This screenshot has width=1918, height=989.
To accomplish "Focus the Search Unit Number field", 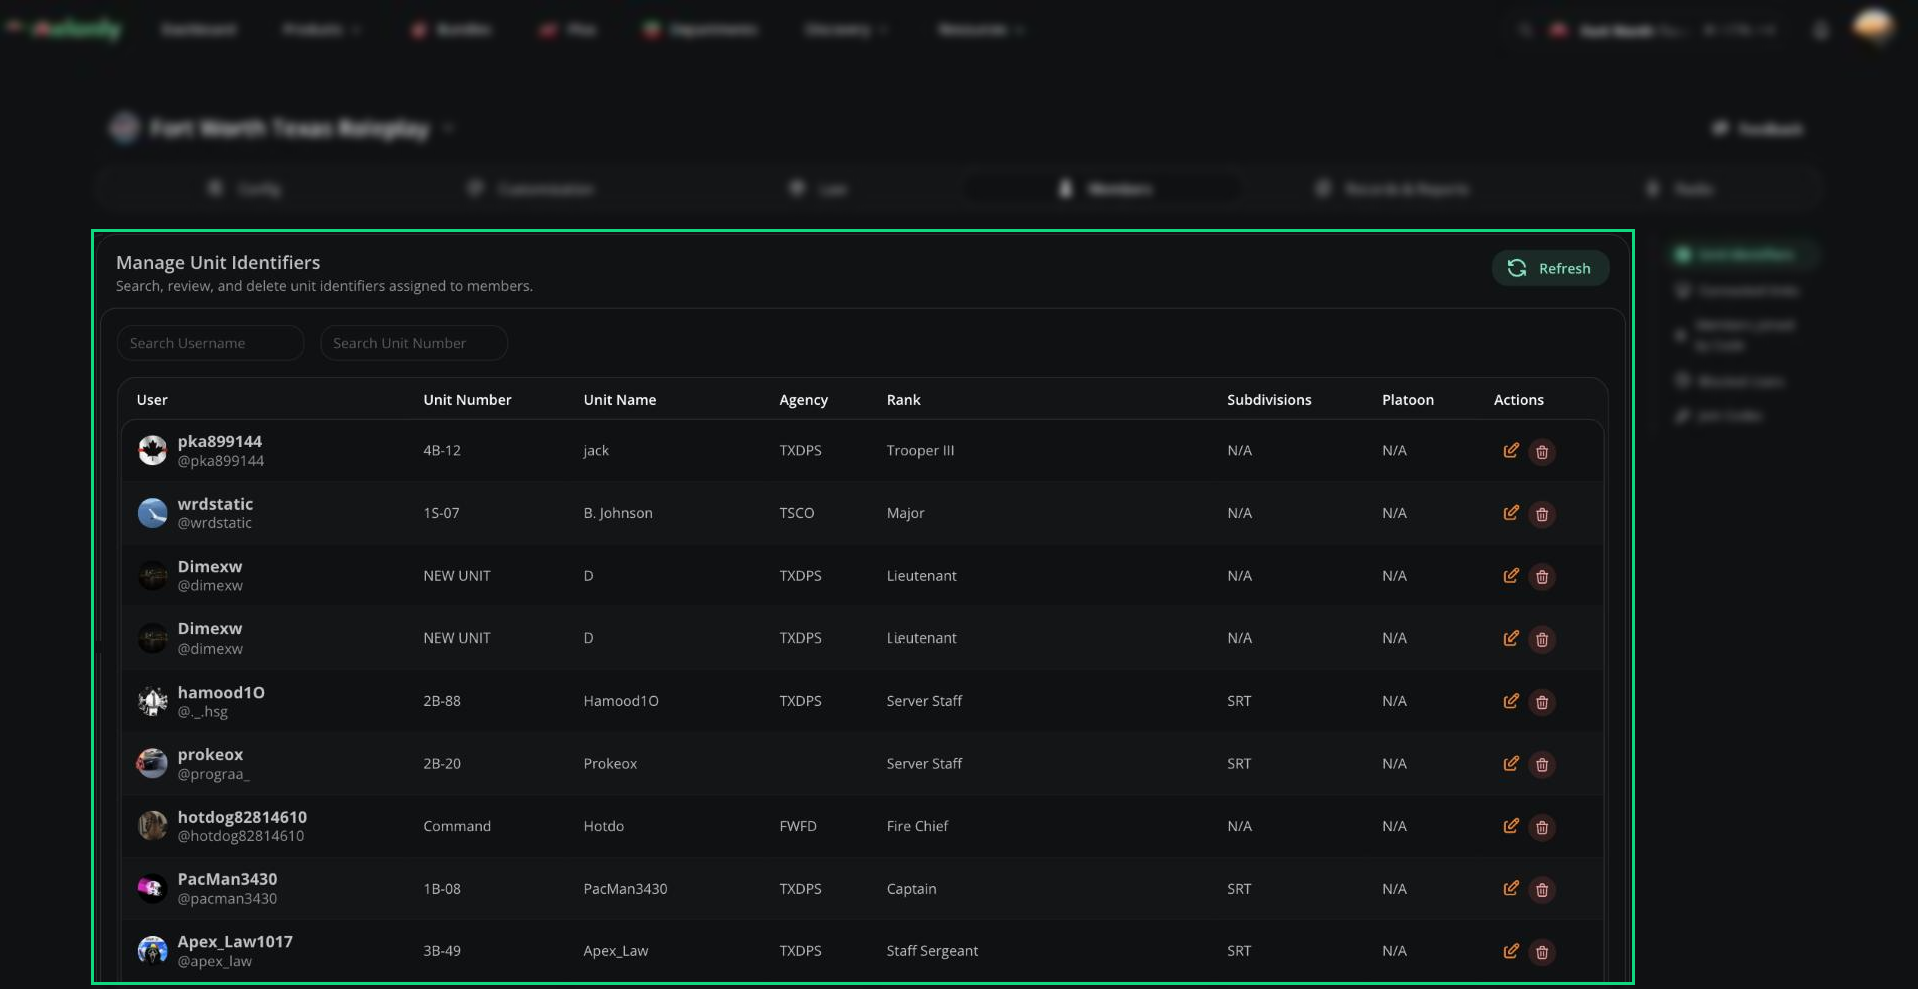I will point(413,343).
